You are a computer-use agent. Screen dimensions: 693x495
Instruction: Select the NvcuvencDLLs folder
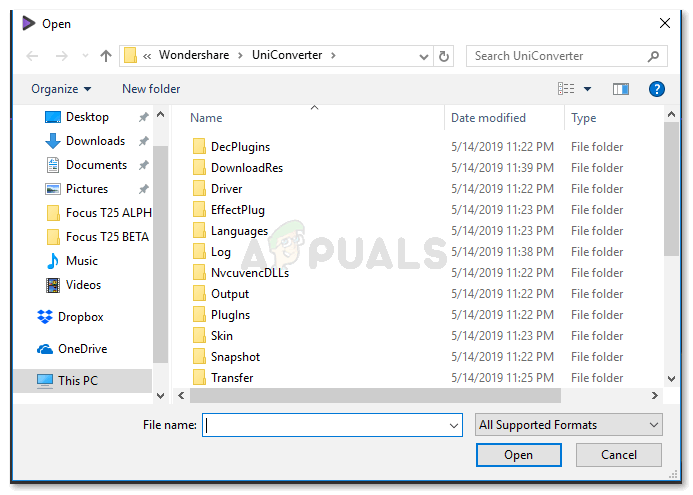250,273
